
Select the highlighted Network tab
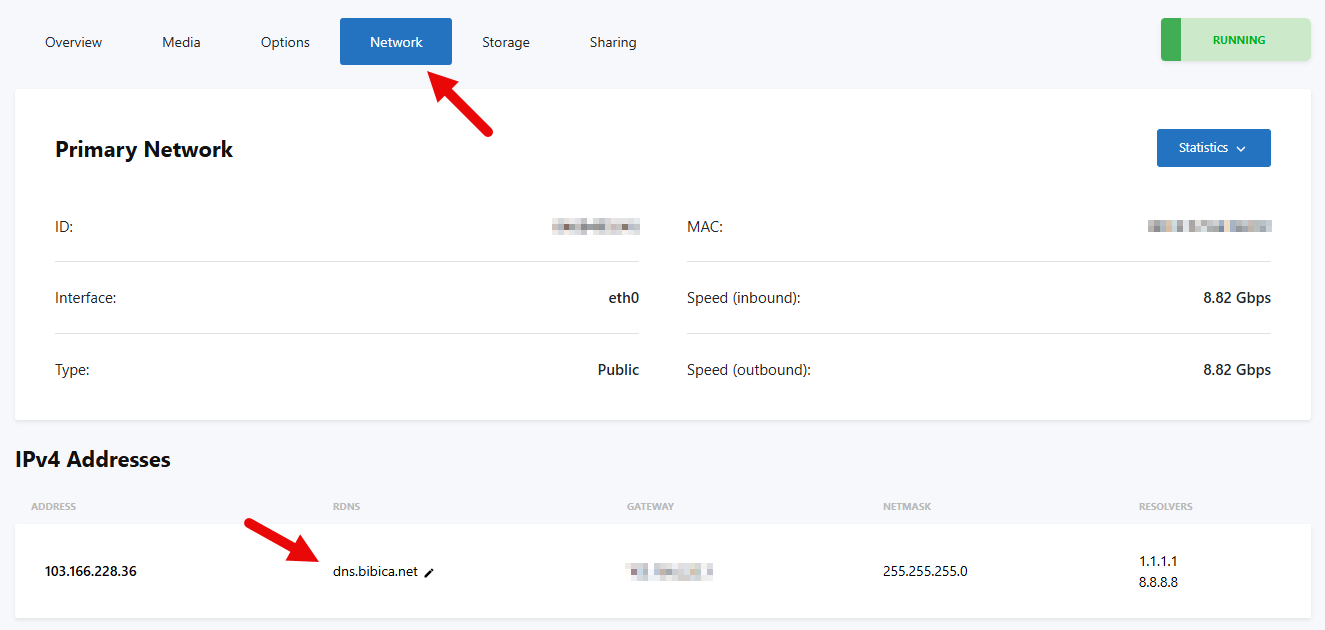tap(396, 42)
